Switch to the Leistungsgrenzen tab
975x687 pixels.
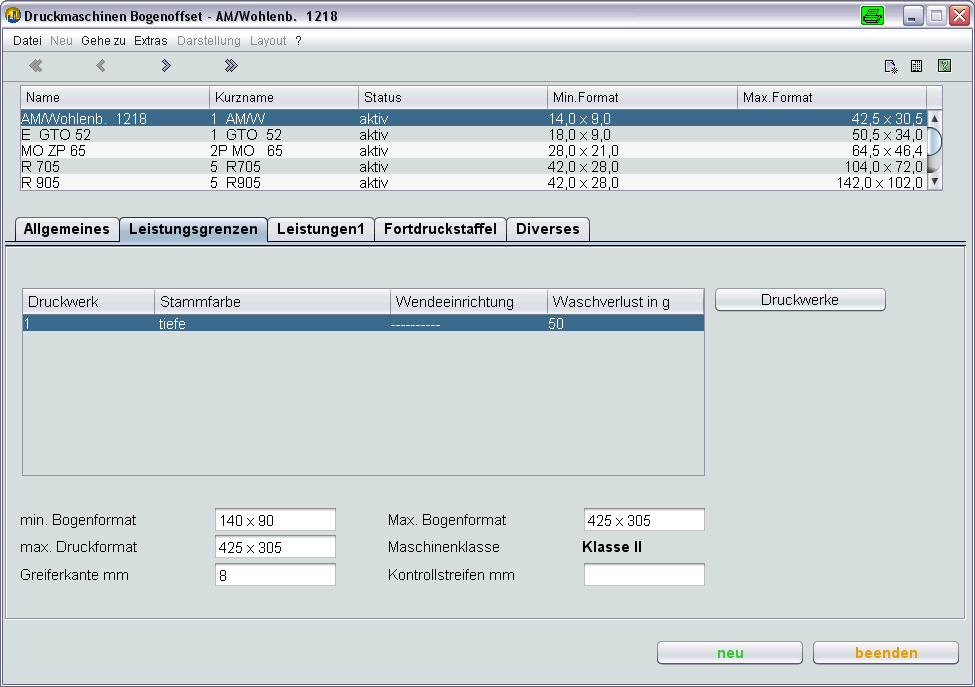coord(193,229)
